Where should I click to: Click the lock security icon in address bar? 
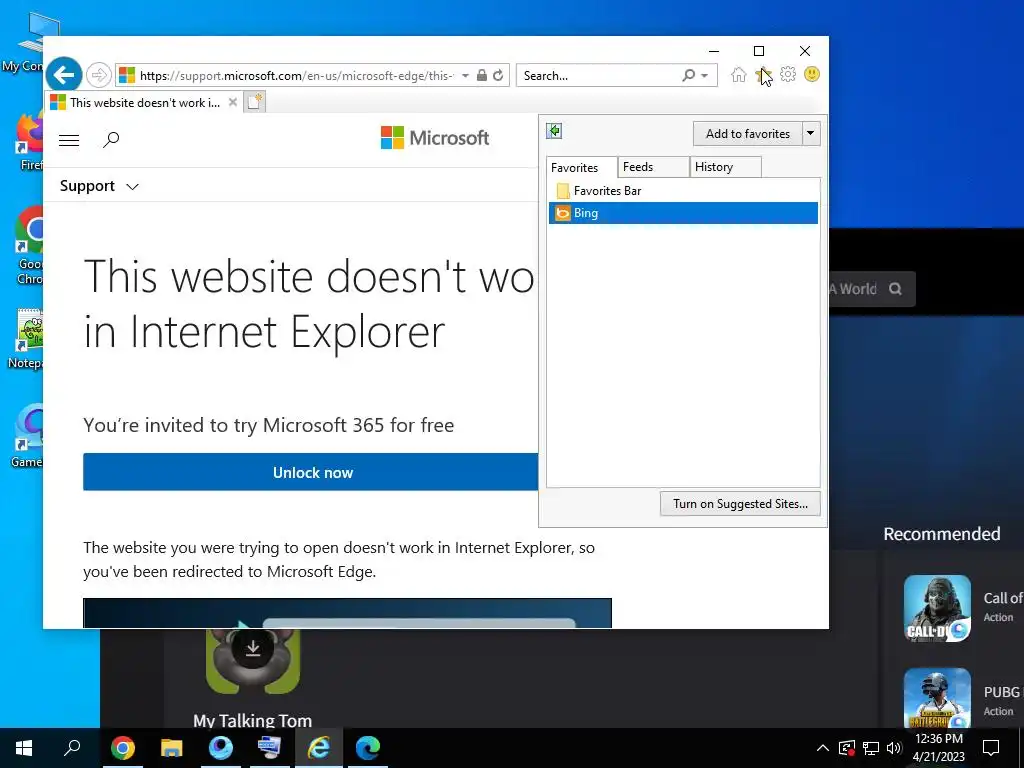482,75
